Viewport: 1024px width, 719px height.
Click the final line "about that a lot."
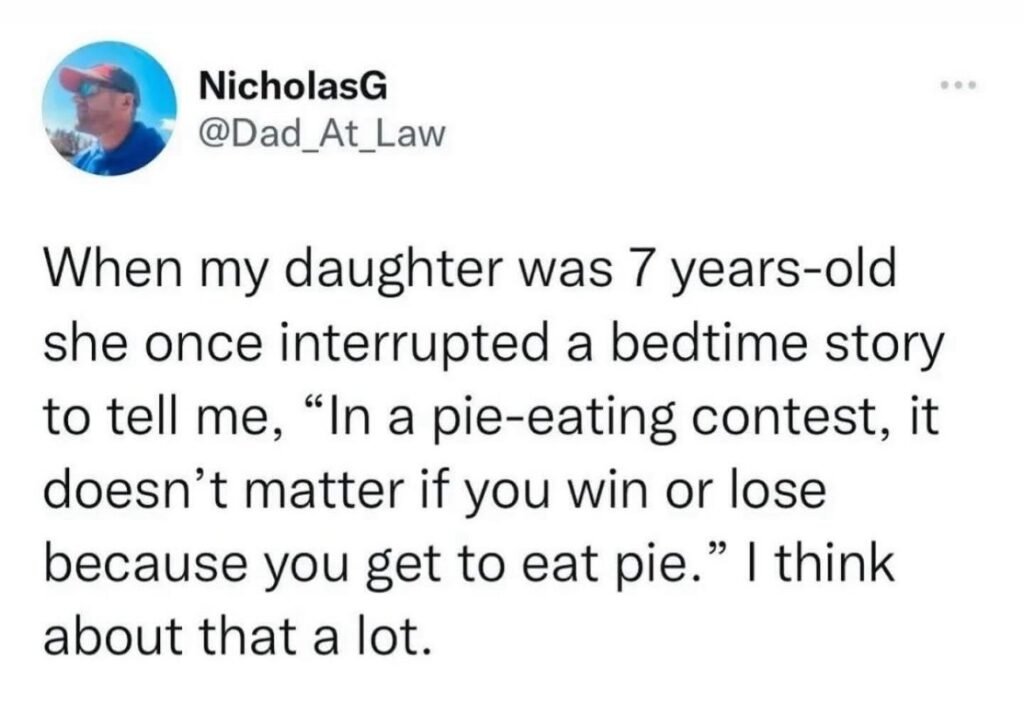coord(237,634)
